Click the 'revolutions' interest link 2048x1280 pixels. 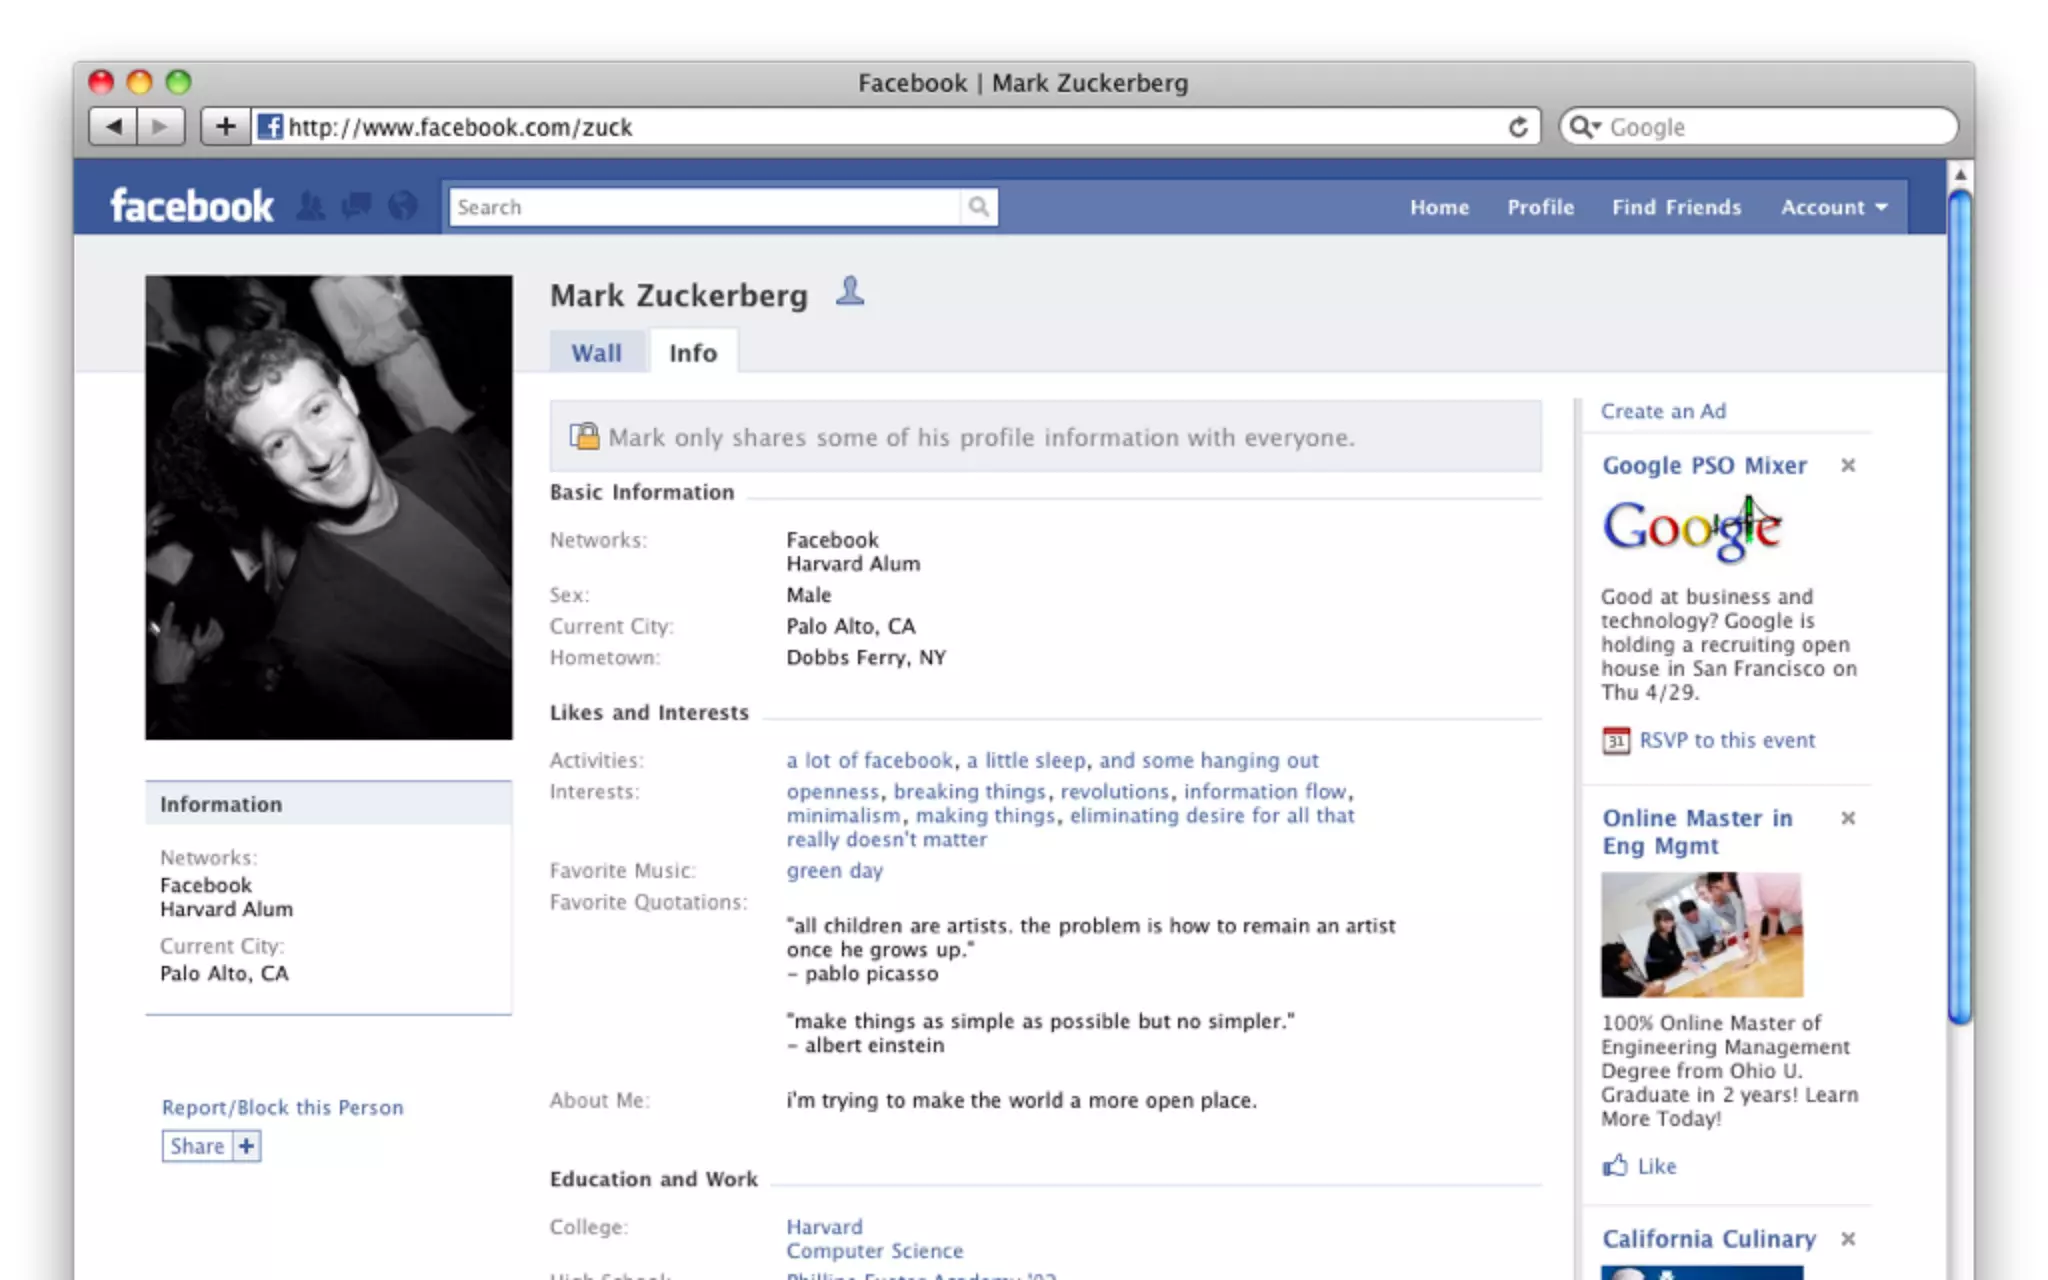pos(1114,792)
